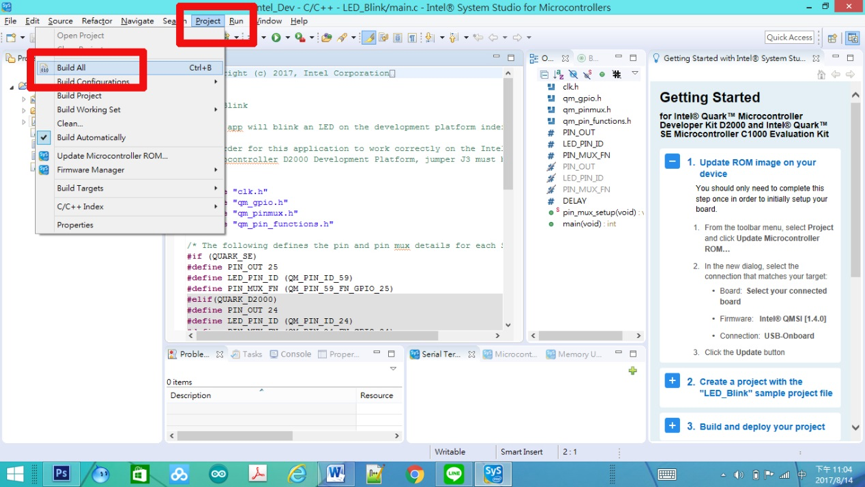Image resolution: width=865 pixels, height=487 pixels.
Task: Open the Run button dropdown arrow
Action: [287, 38]
